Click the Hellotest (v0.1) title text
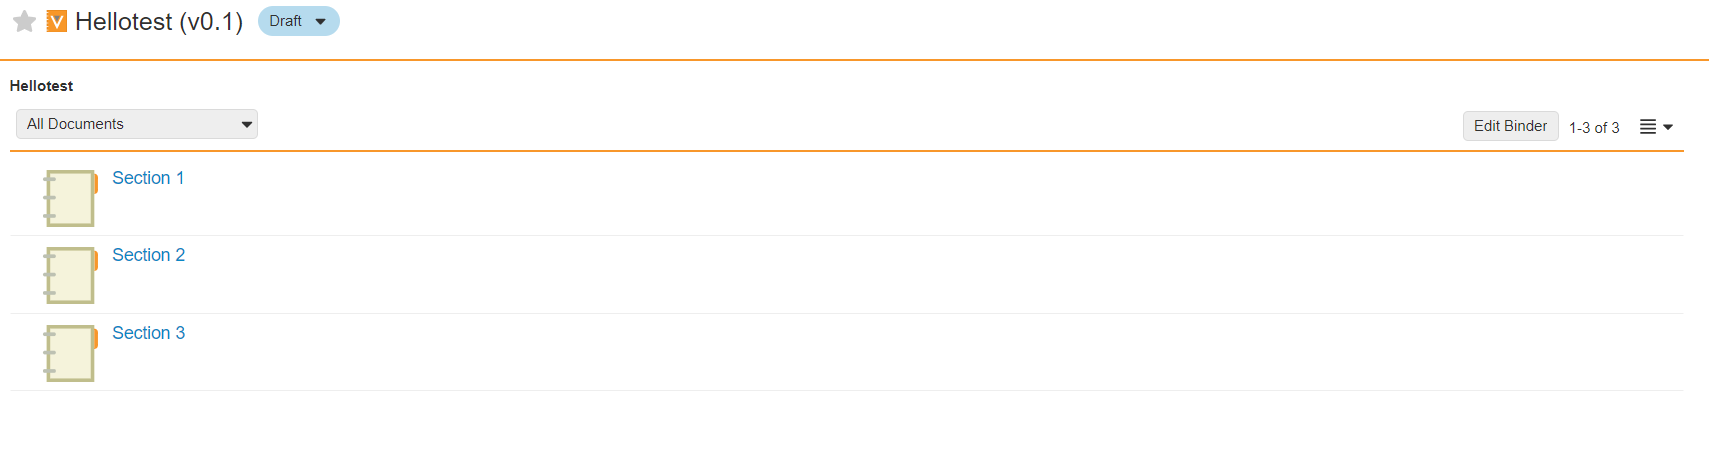This screenshot has height=453, width=1709. pos(159,21)
